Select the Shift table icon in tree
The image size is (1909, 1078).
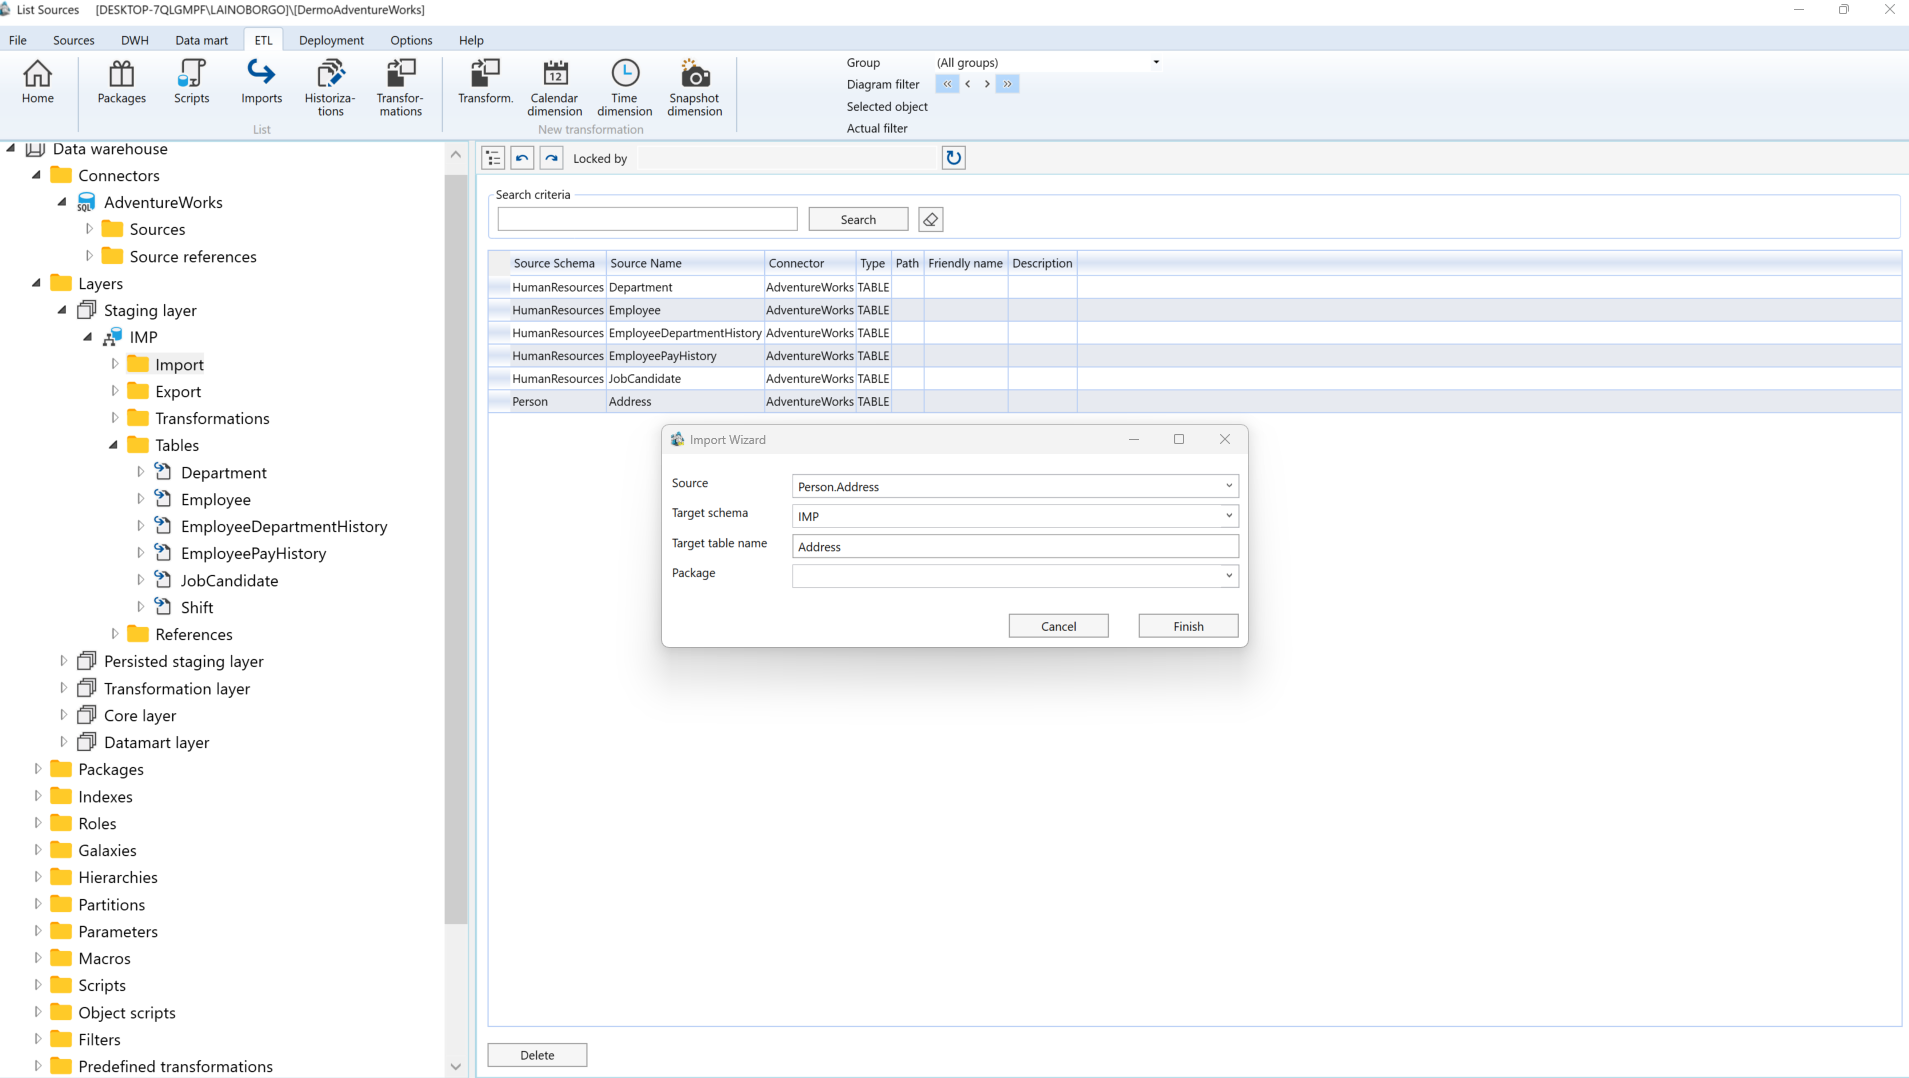coord(163,607)
